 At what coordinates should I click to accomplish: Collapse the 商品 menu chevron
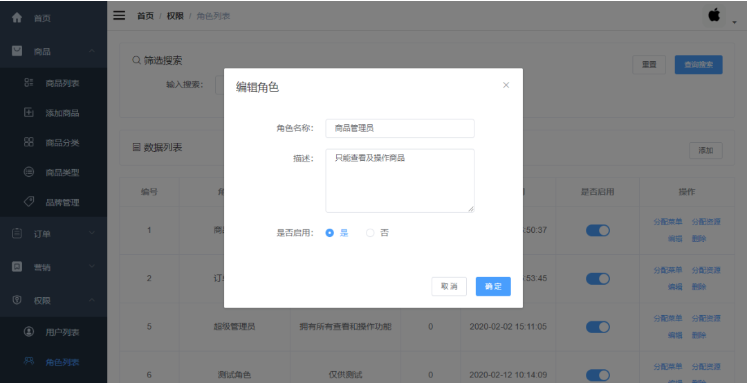[92, 51]
